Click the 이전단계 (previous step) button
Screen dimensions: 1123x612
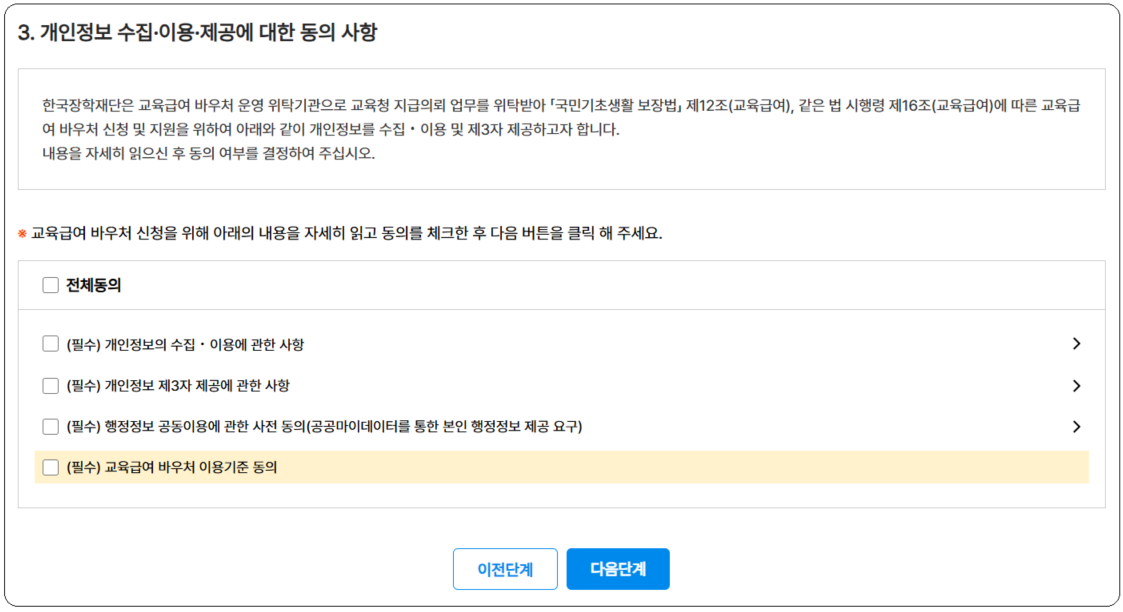click(x=505, y=568)
